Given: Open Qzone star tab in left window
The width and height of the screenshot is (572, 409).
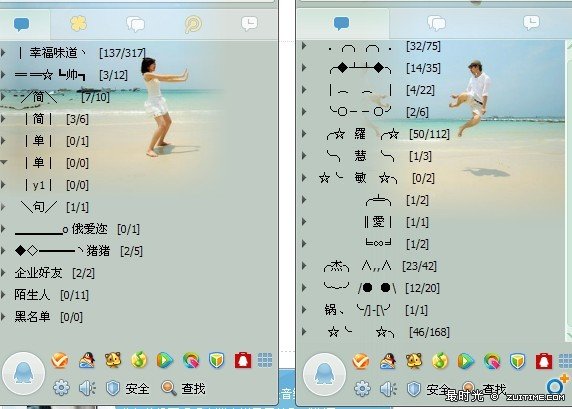Looking at the screenshot, I should 78,24.
